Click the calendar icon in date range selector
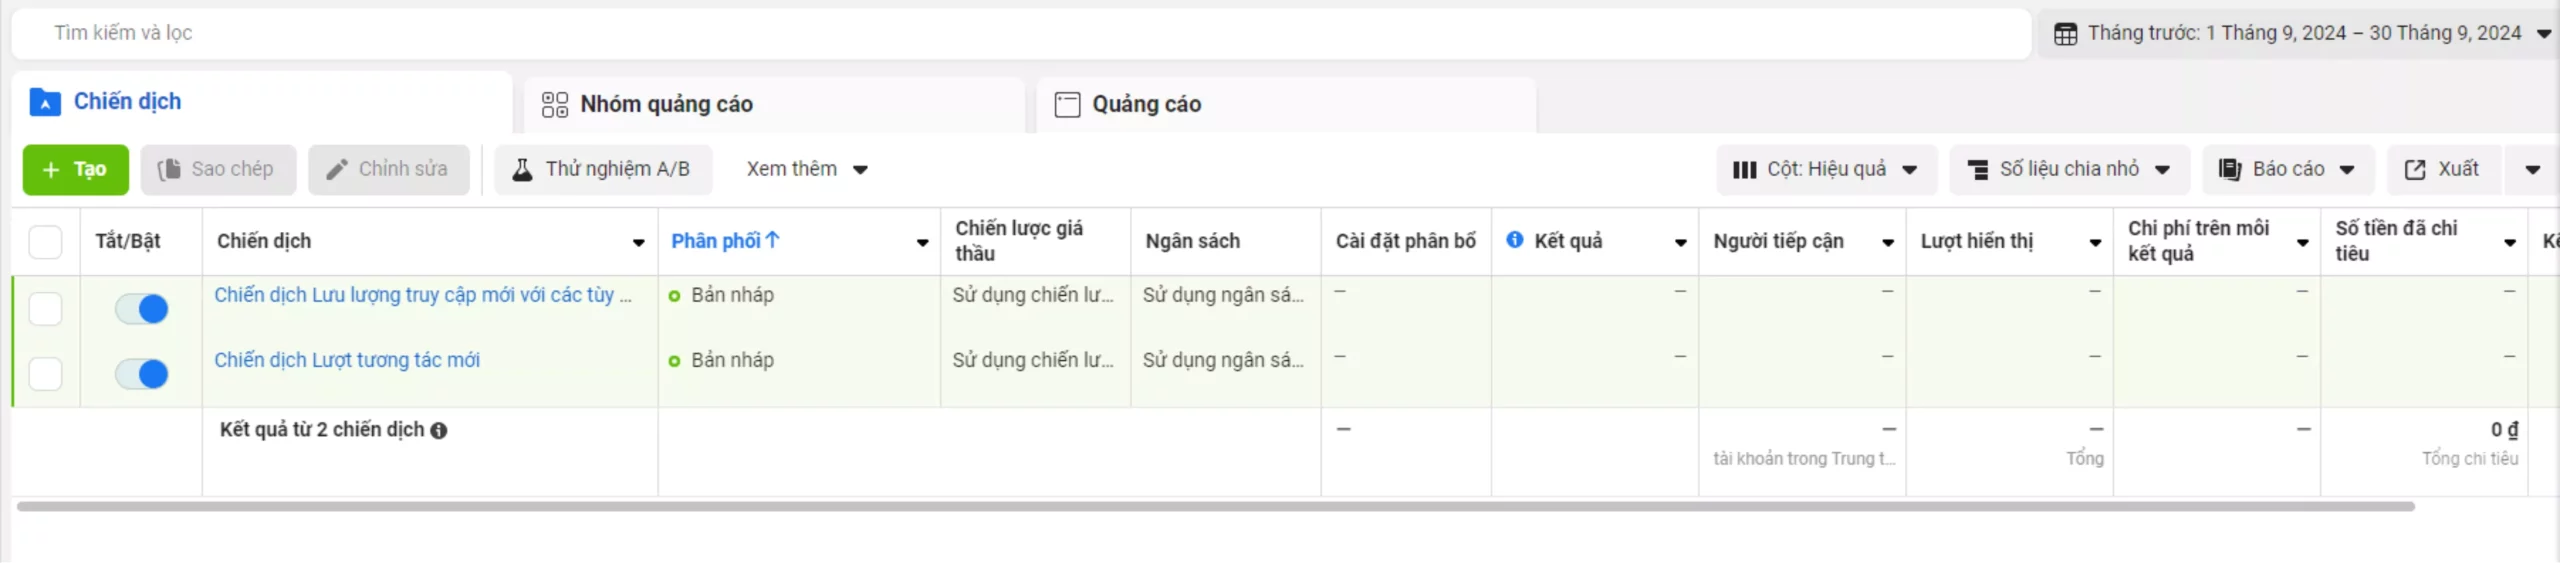Viewport: 2560px width, 563px height. tap(2065, 34)
